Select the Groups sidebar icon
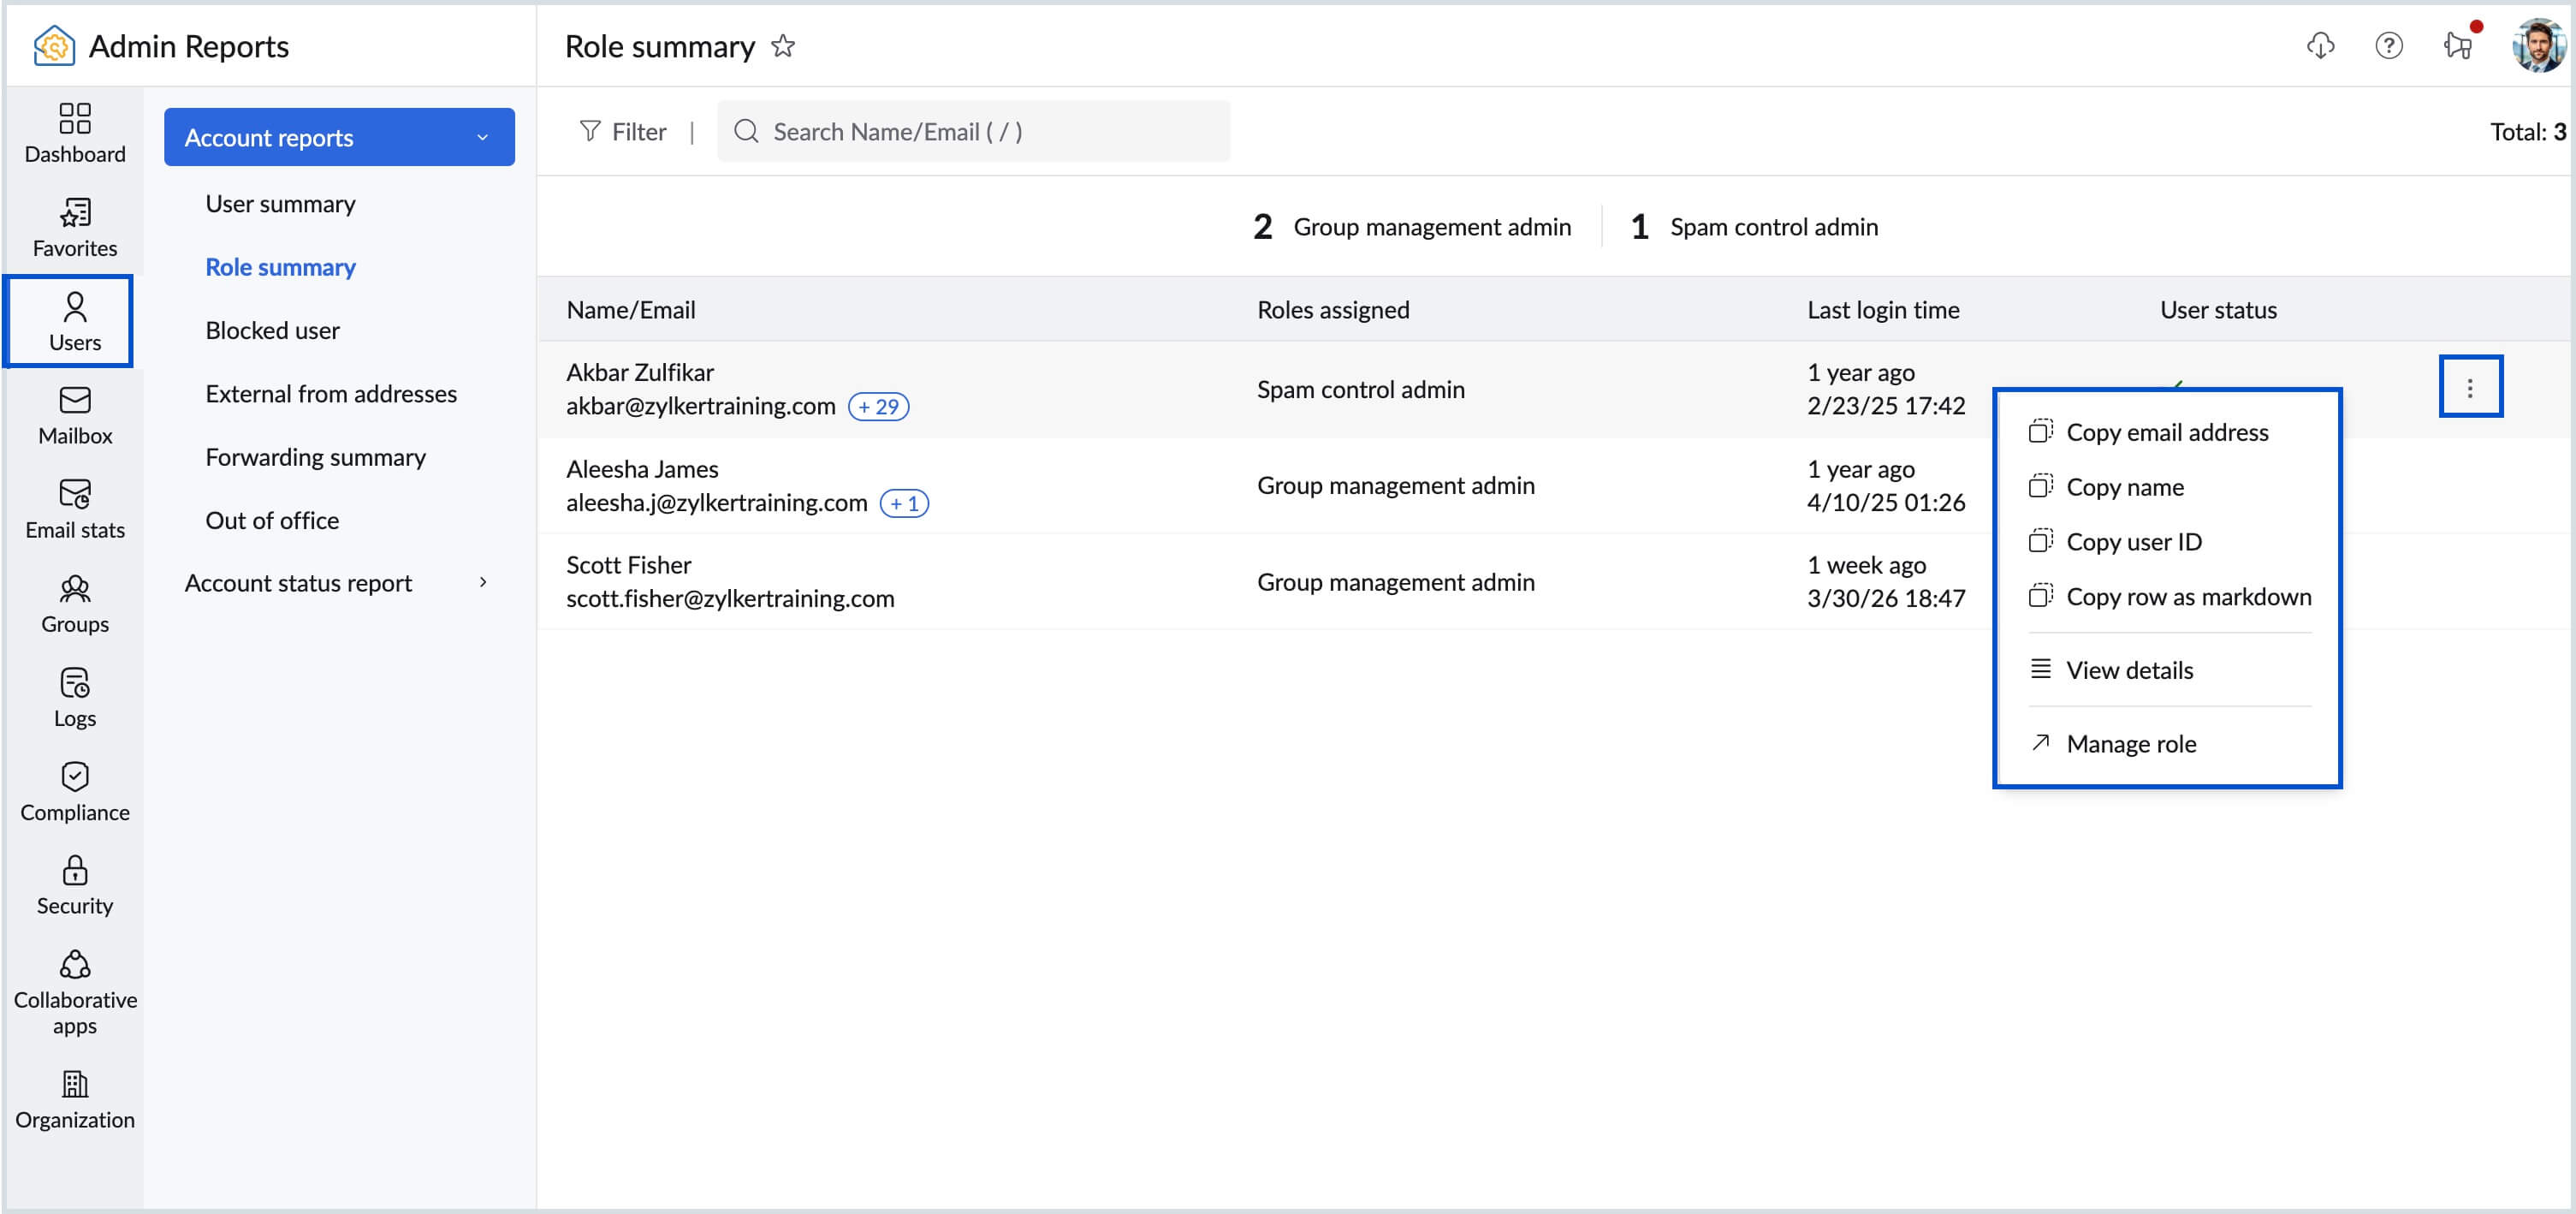The width and height of the screenshot is (2576, 1214). click(x=74, y=601)
